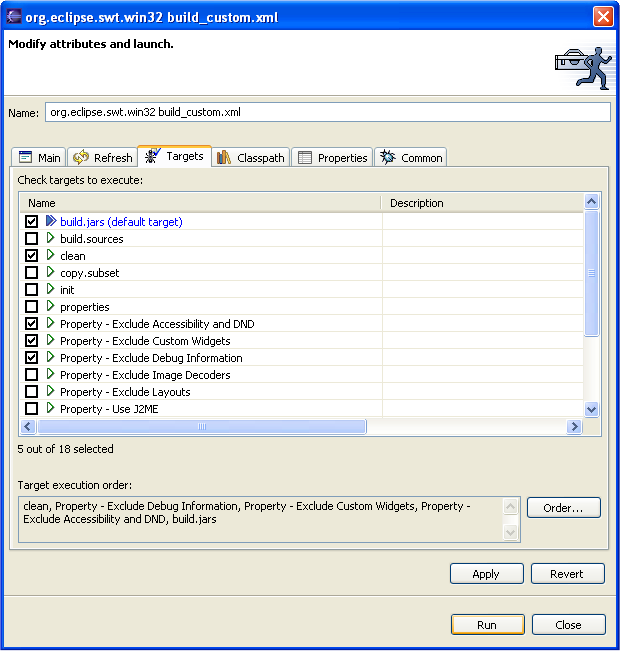Select the 'Property - Exclude Layouts' row text

[x=125, y=392]
